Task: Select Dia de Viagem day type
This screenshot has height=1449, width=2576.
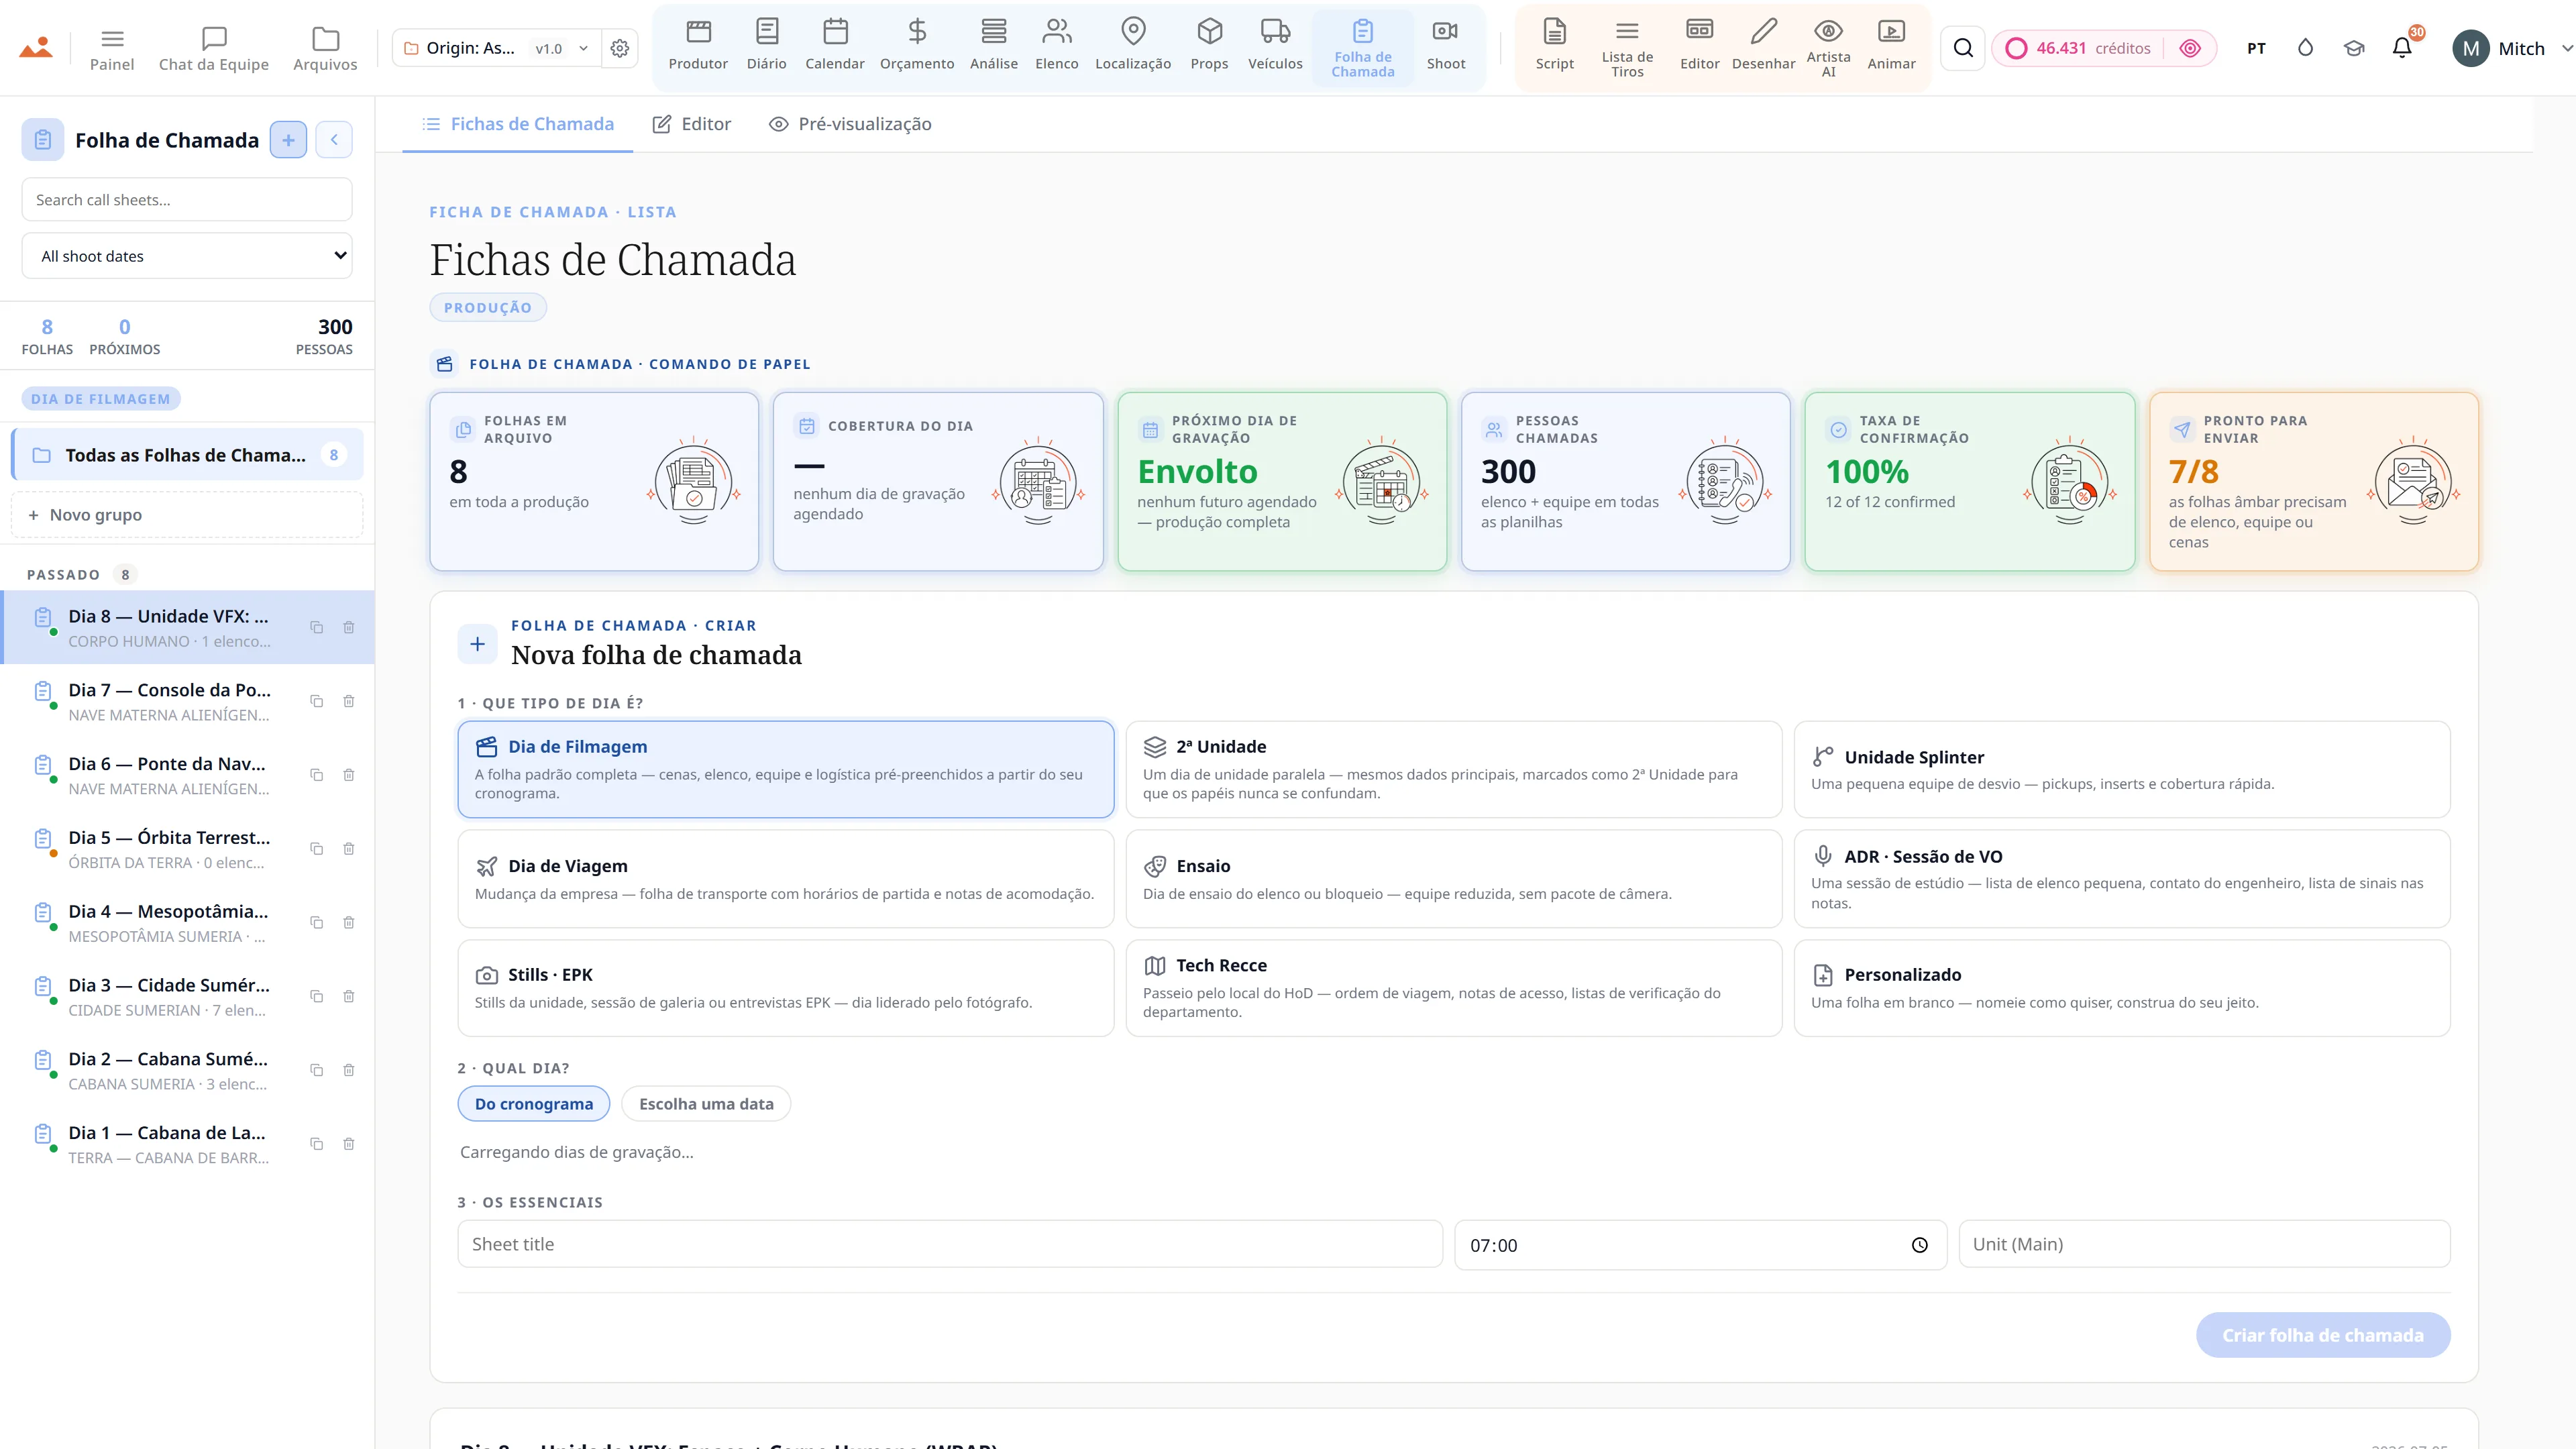Action: click(x=786, y=878)
